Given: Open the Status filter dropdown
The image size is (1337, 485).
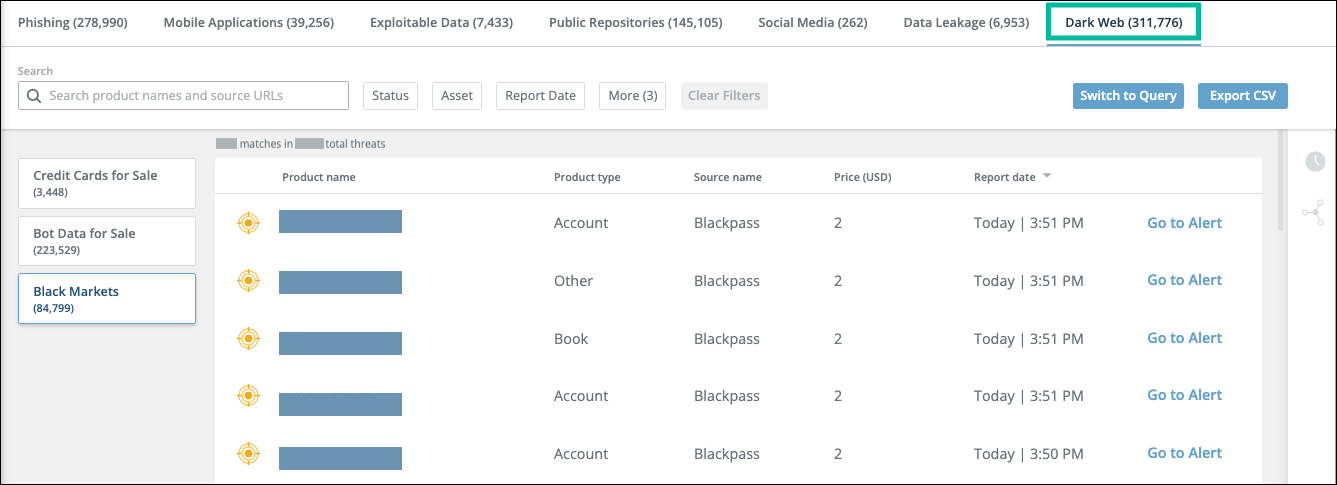Looking at the screenshot, I should click(390, 96).
